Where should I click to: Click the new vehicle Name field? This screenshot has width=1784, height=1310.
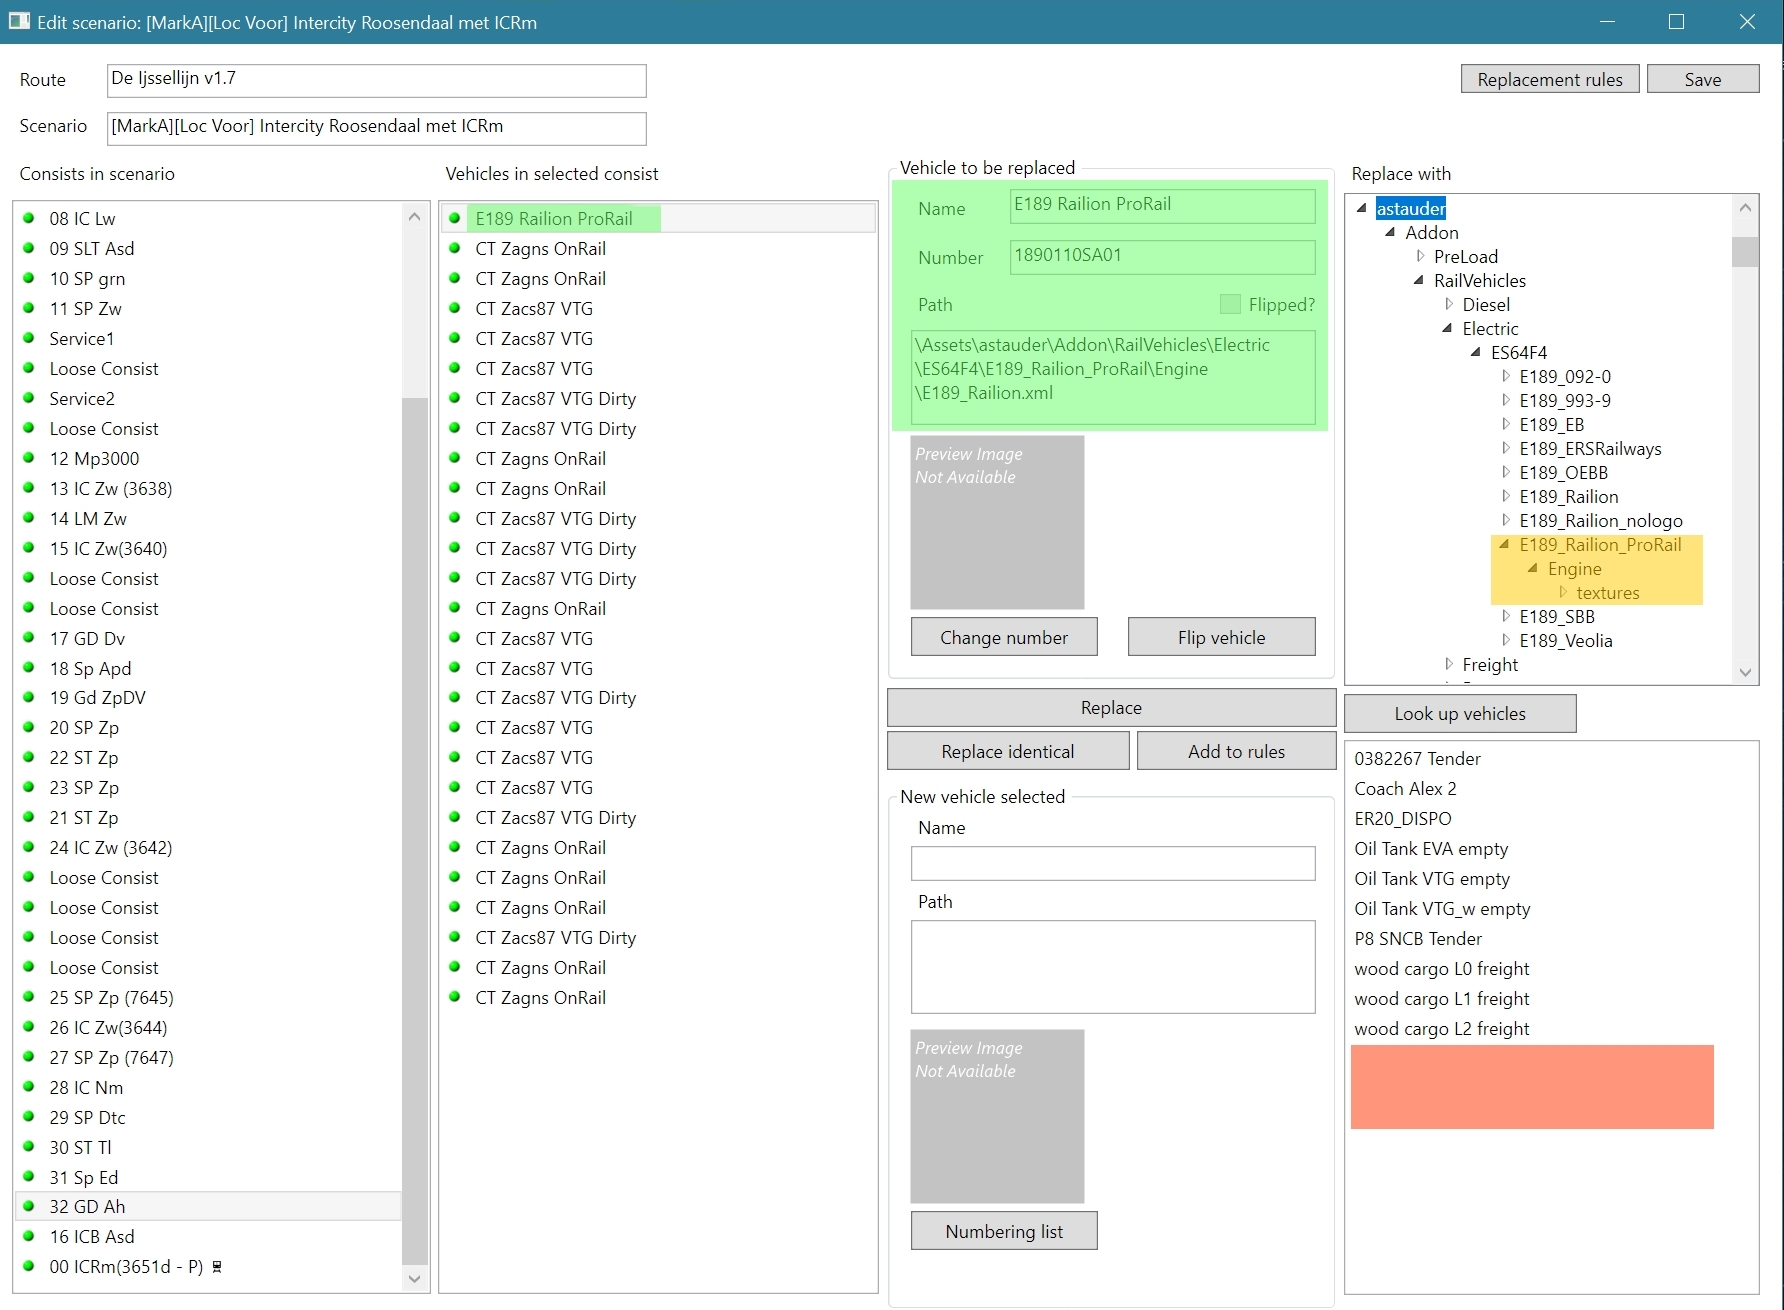[x=1113, y=863]
